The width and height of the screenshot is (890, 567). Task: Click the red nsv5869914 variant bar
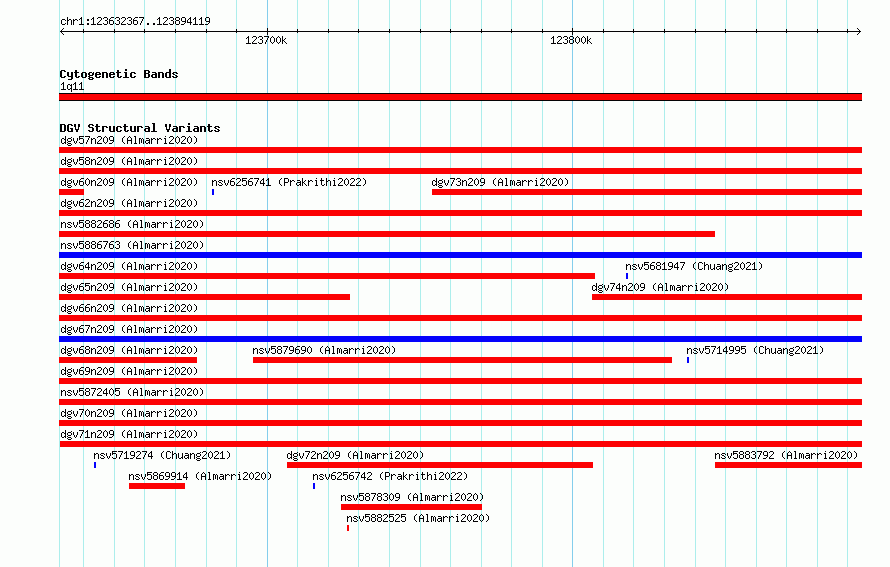(x=157, y=486)
